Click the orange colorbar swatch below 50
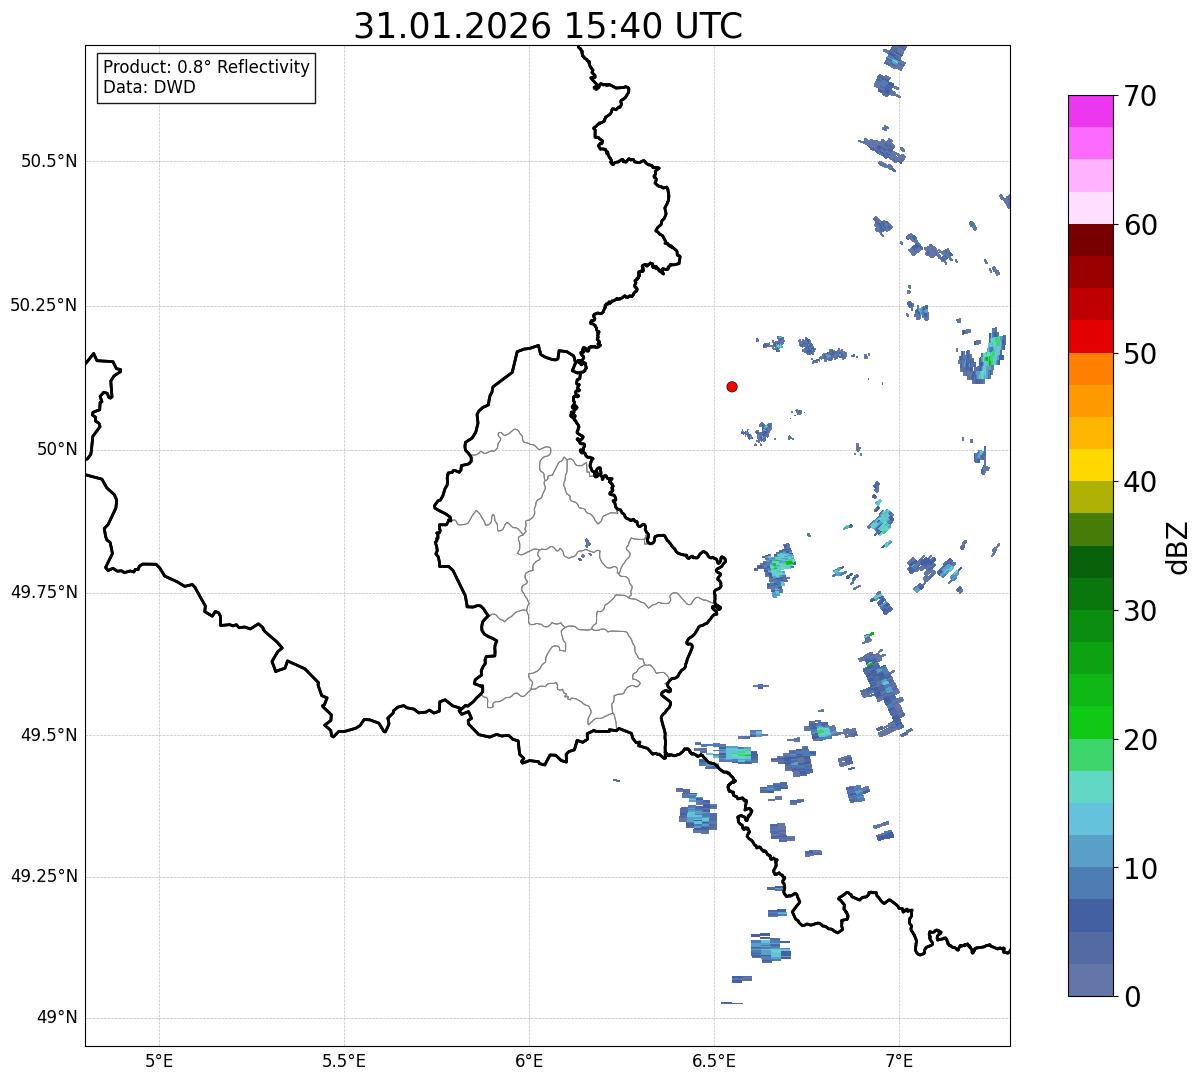Viewport: 1202px width, 1081px height. [1090, 369]
